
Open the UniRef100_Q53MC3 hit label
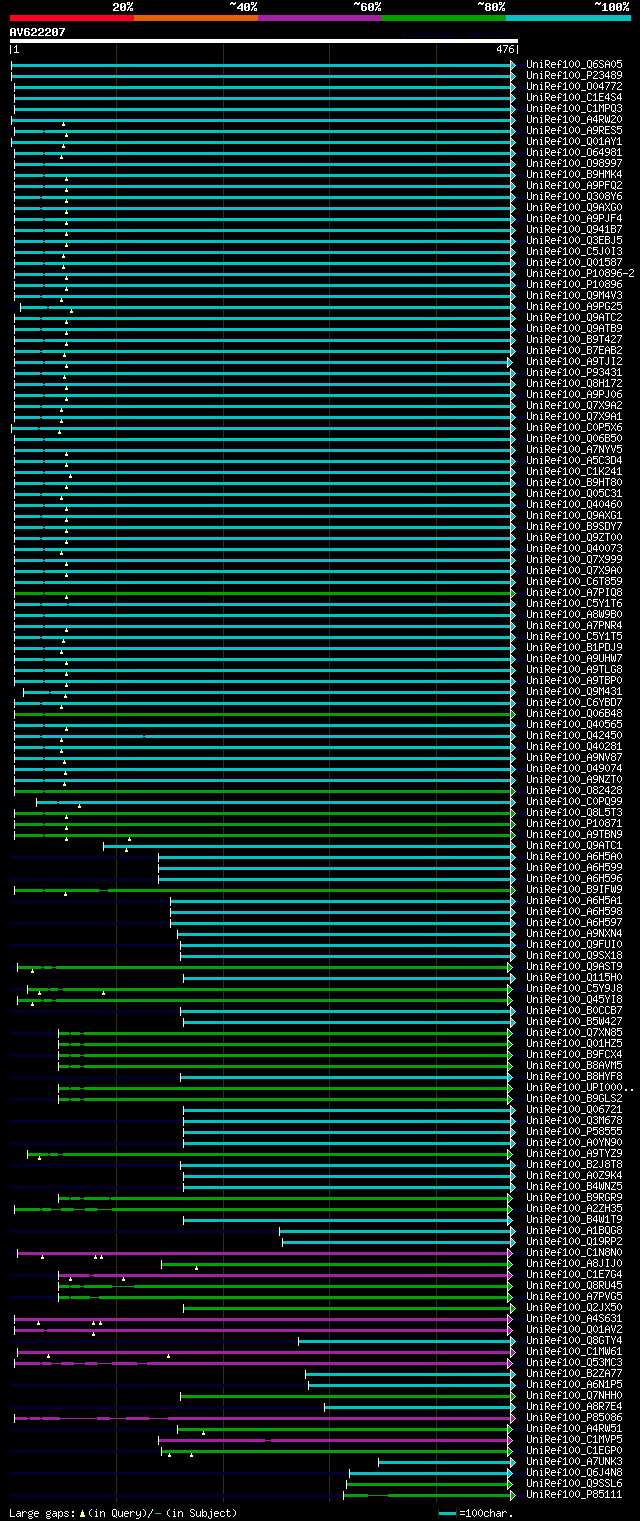pos(574,1363)
